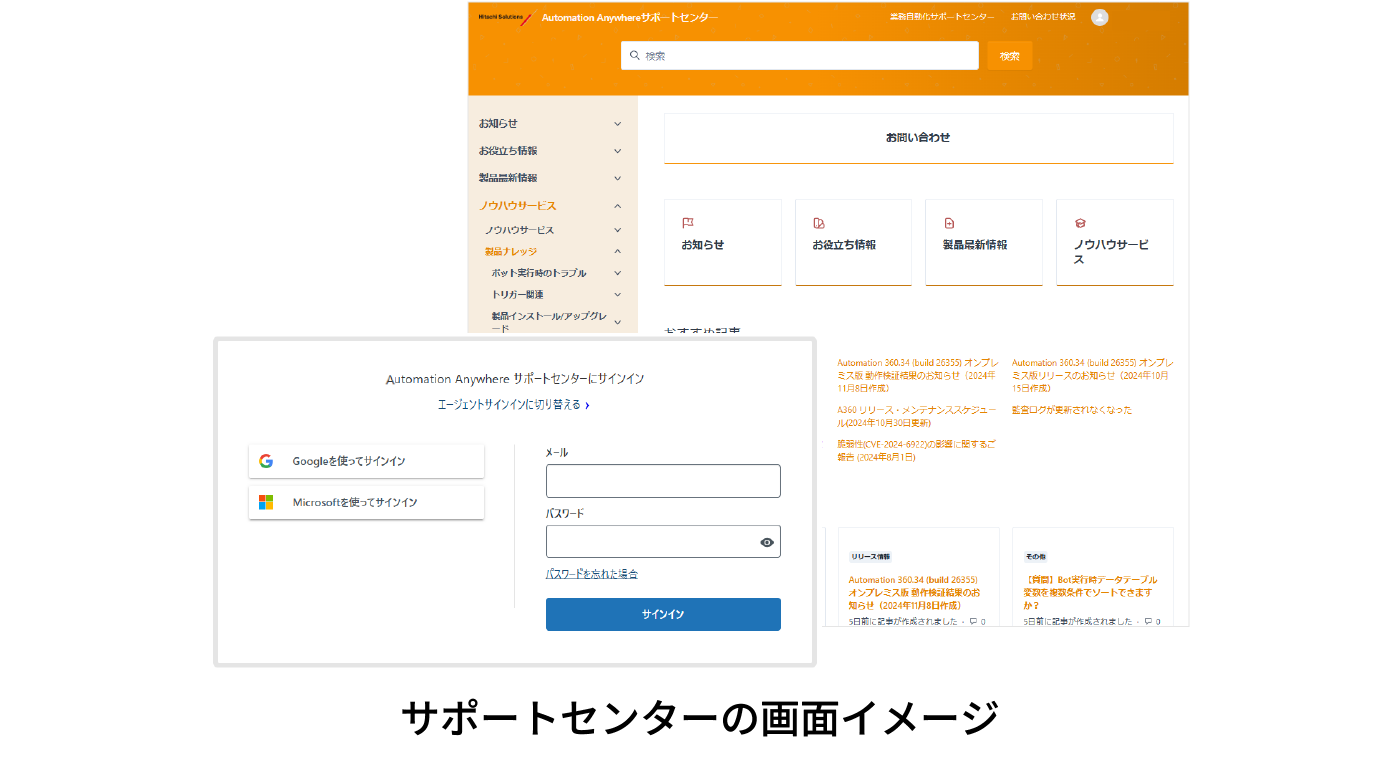Screen dimensions: 1400x768
Task: Open お問い合わせ状況 in header
Action: 1043,17
